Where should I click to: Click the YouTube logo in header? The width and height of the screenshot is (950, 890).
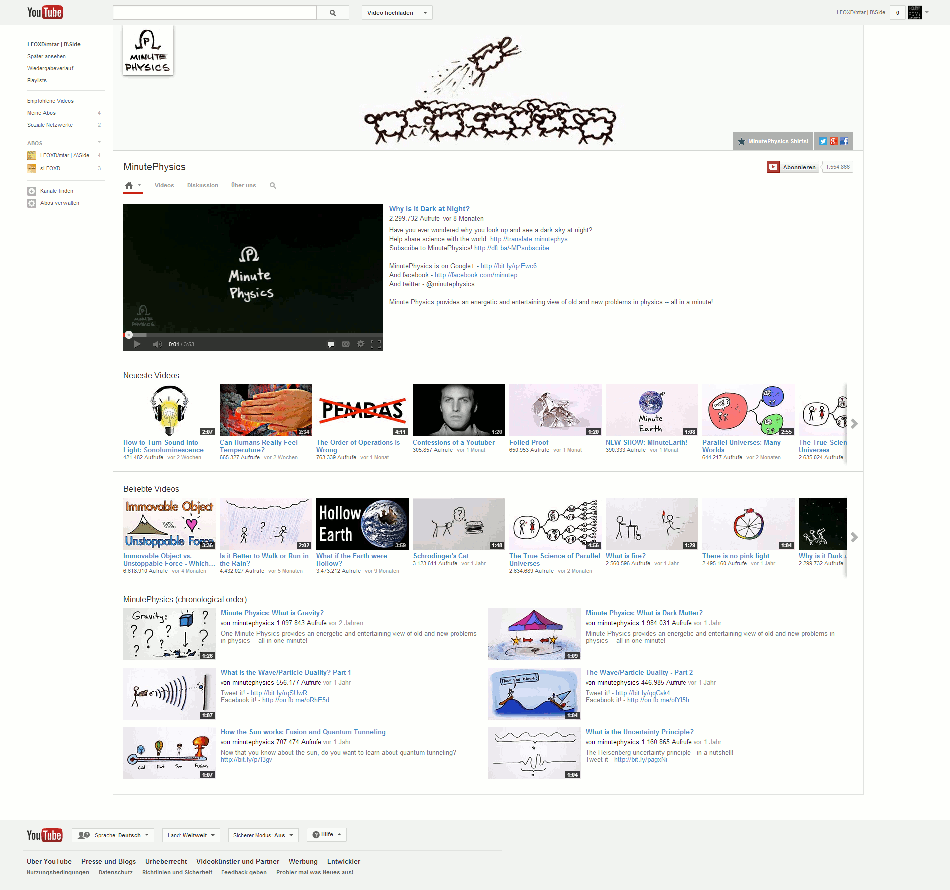coord(45,12)
